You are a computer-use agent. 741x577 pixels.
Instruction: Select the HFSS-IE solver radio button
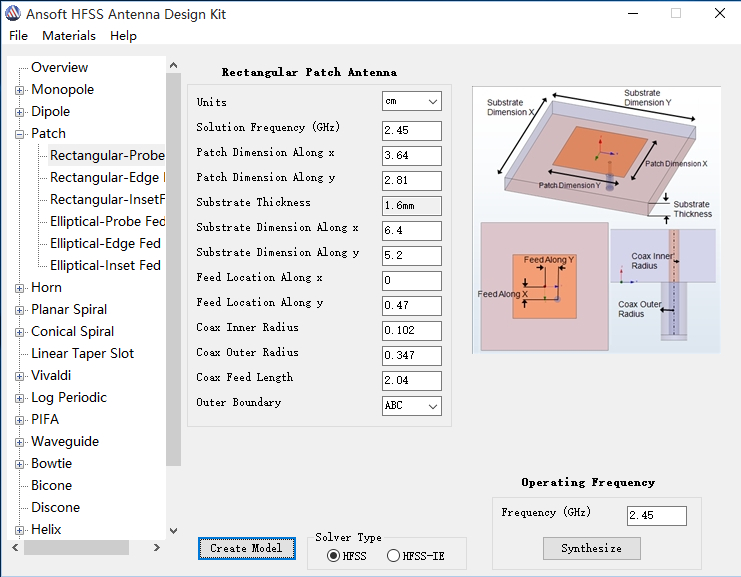[x=393, y=556]
